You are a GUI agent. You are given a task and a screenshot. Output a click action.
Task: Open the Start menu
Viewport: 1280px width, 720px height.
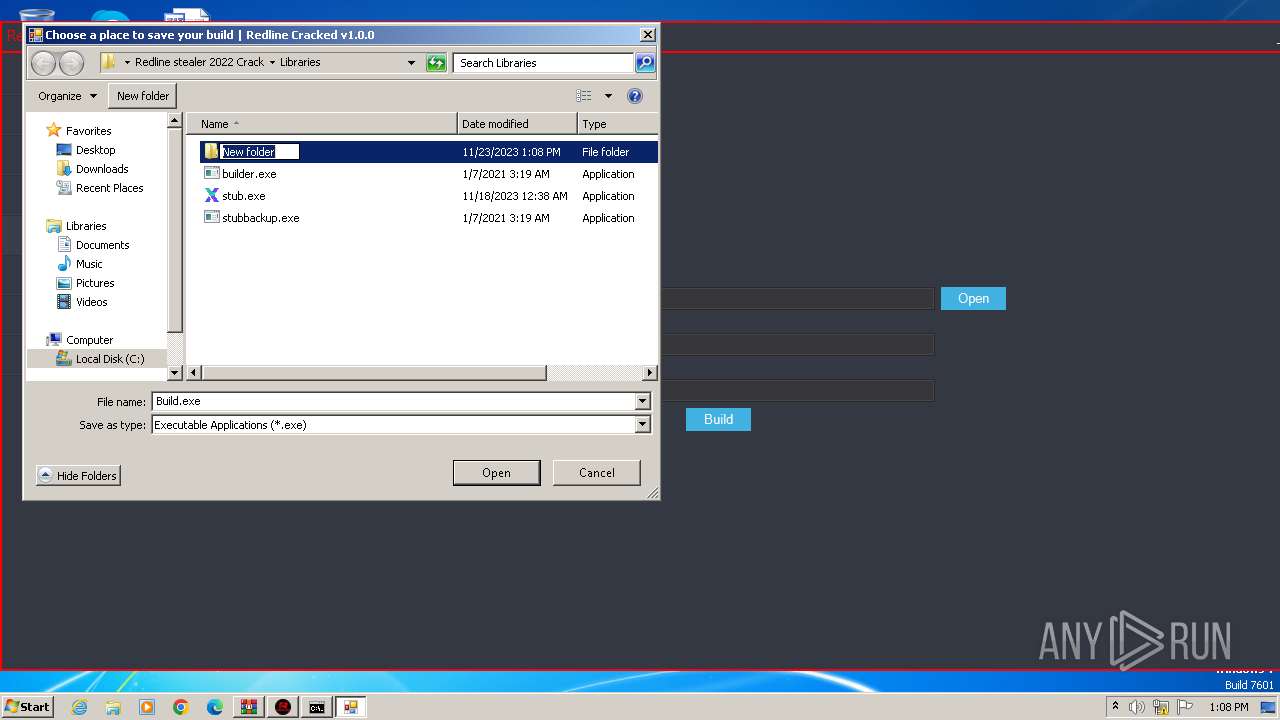click(x=27, y=707)
